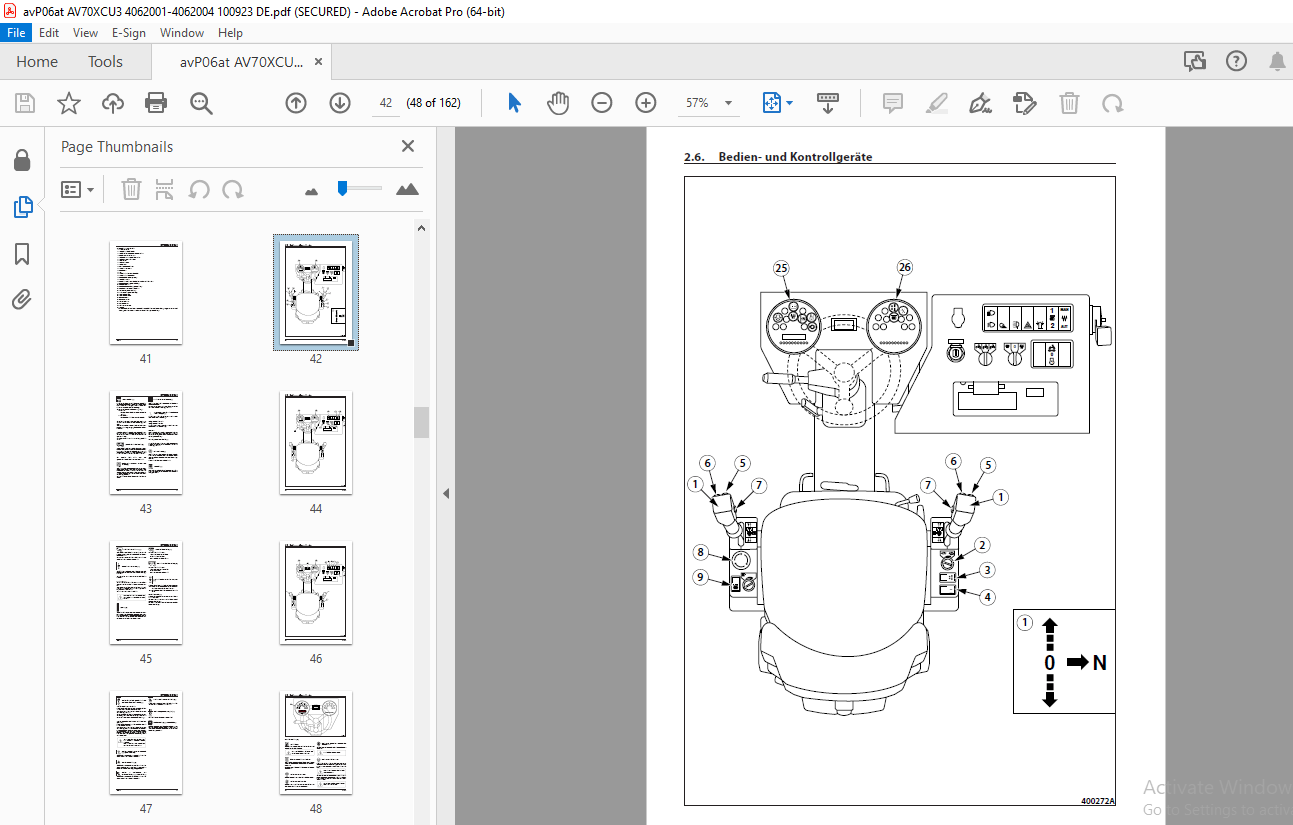This screenshot has height=825, width=1293.
Task: Switch to the Tools tab
Action: coord(105,62)
